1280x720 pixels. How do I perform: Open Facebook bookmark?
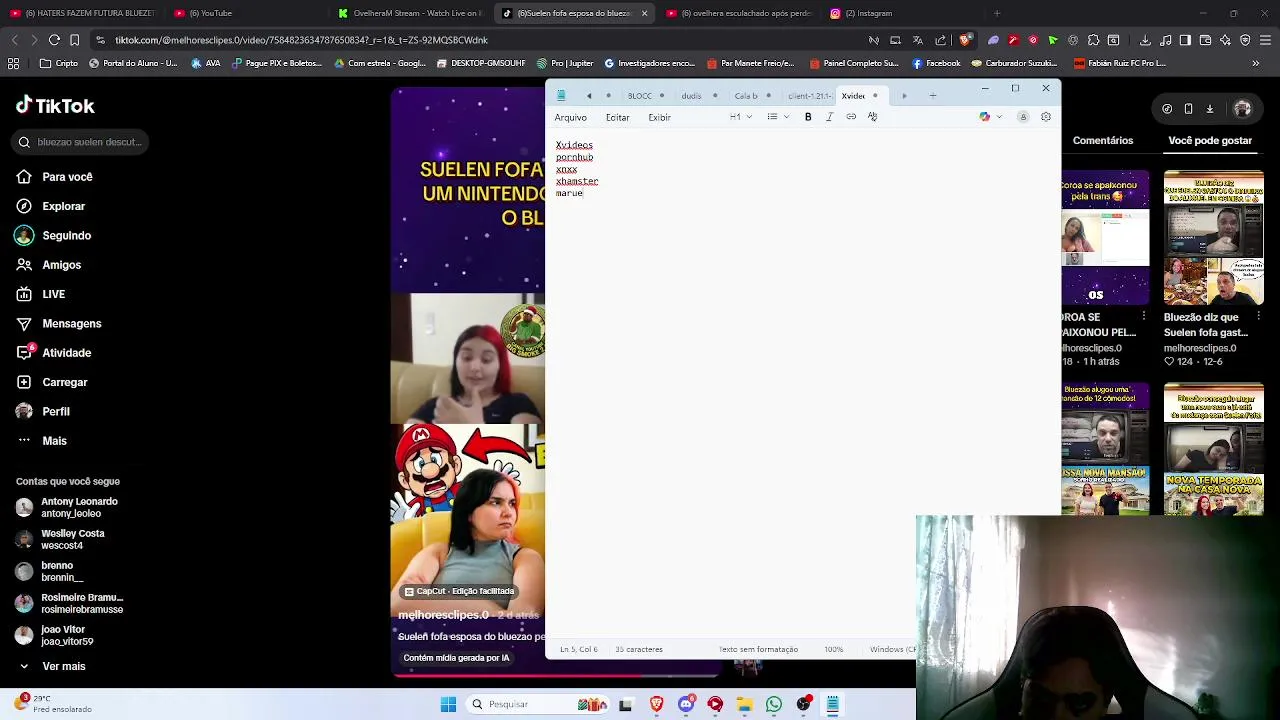point(936,63)
